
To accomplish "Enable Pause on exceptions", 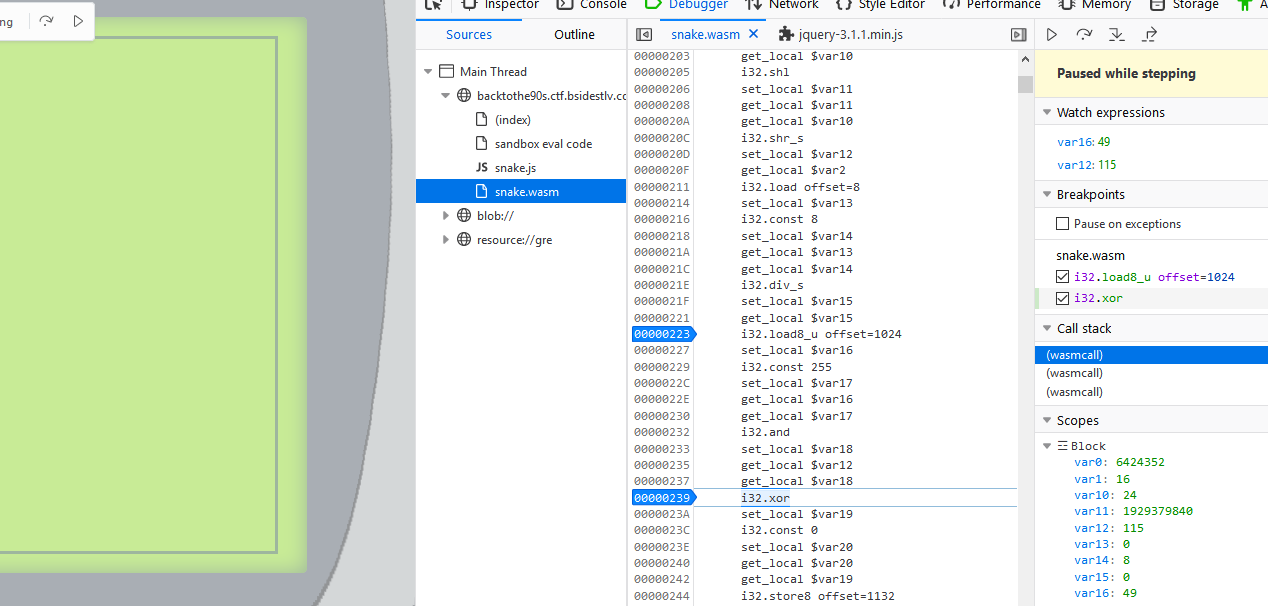I will coord(1063,223).
